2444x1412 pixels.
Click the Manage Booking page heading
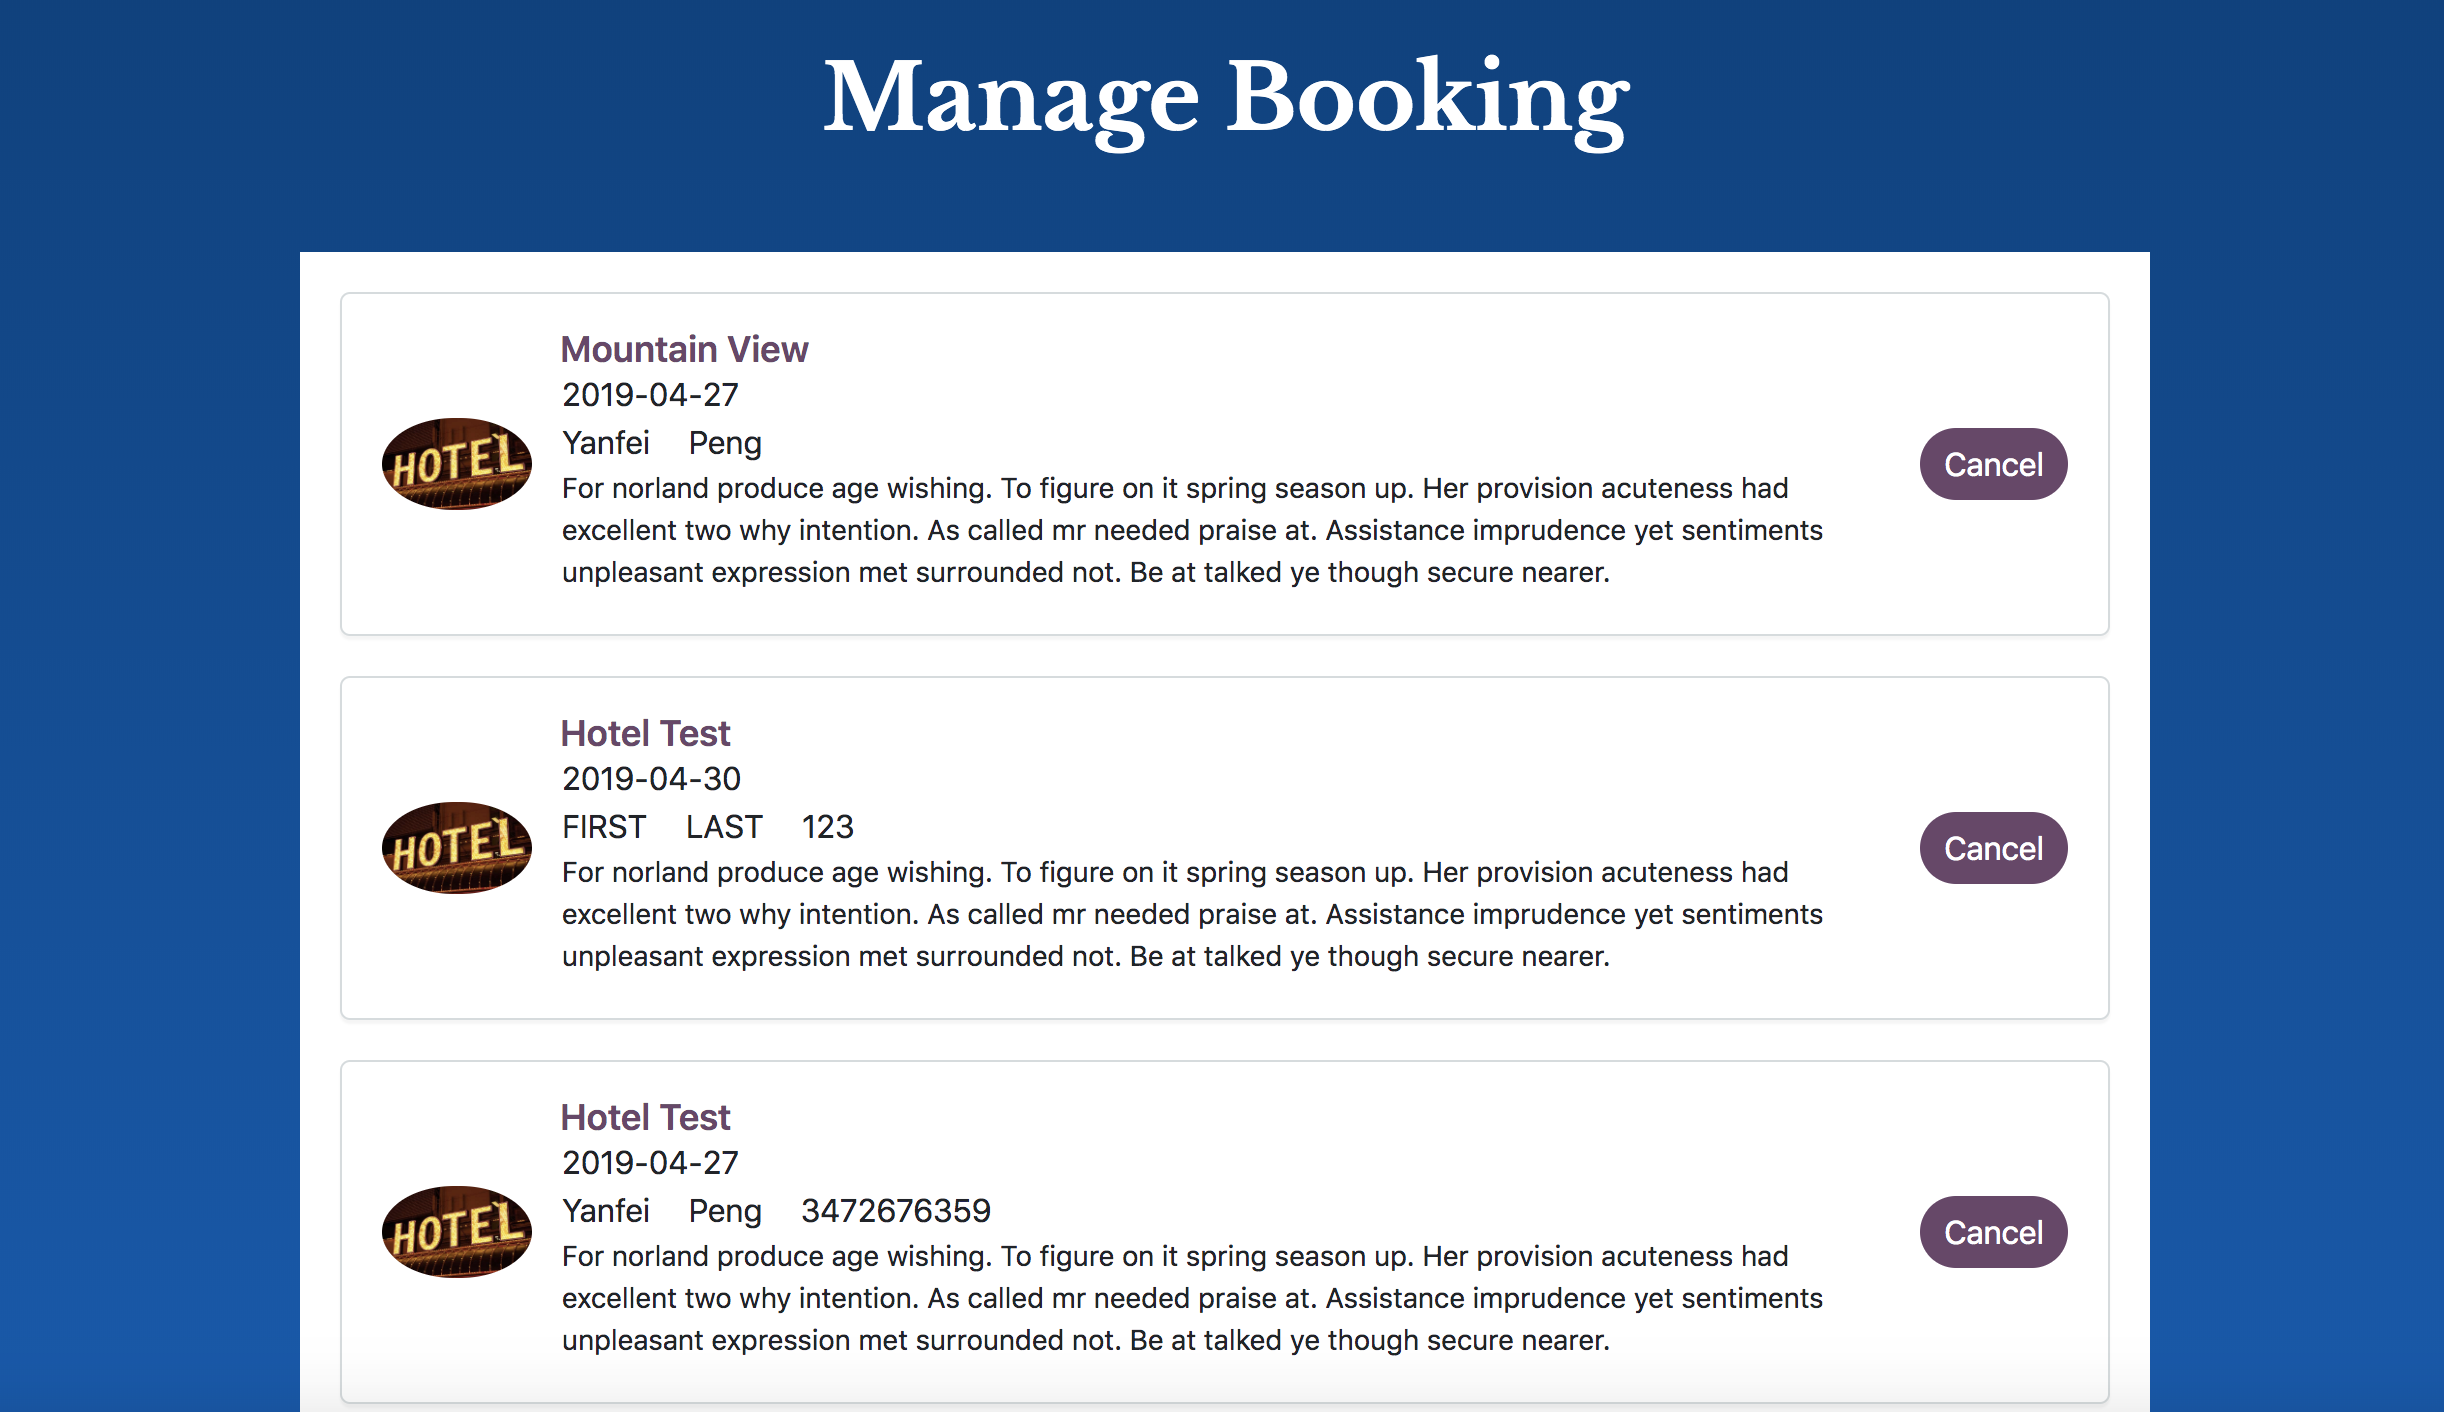(1225, 98)
